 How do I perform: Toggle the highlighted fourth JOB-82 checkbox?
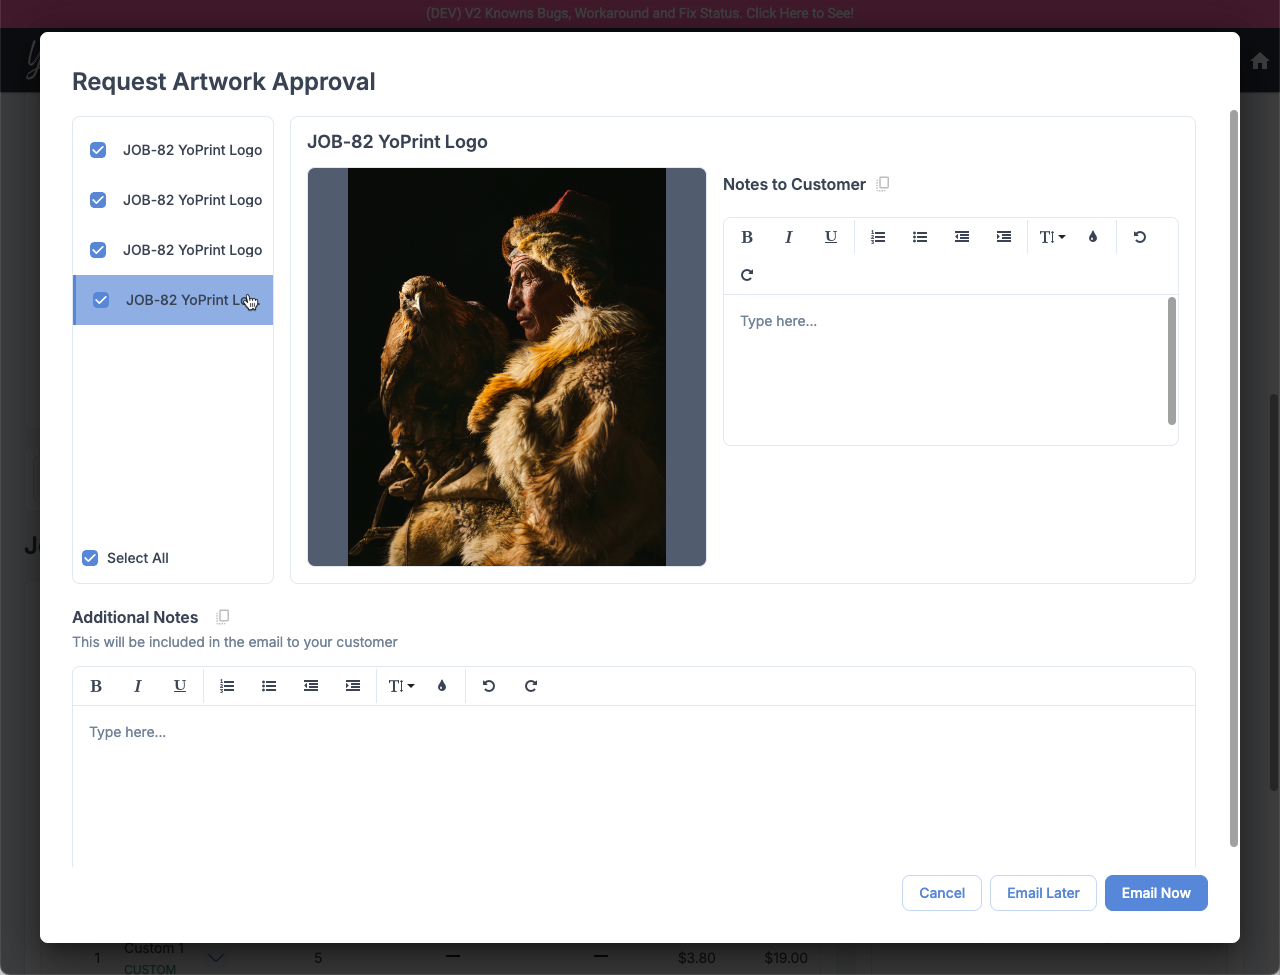(101, 300)
